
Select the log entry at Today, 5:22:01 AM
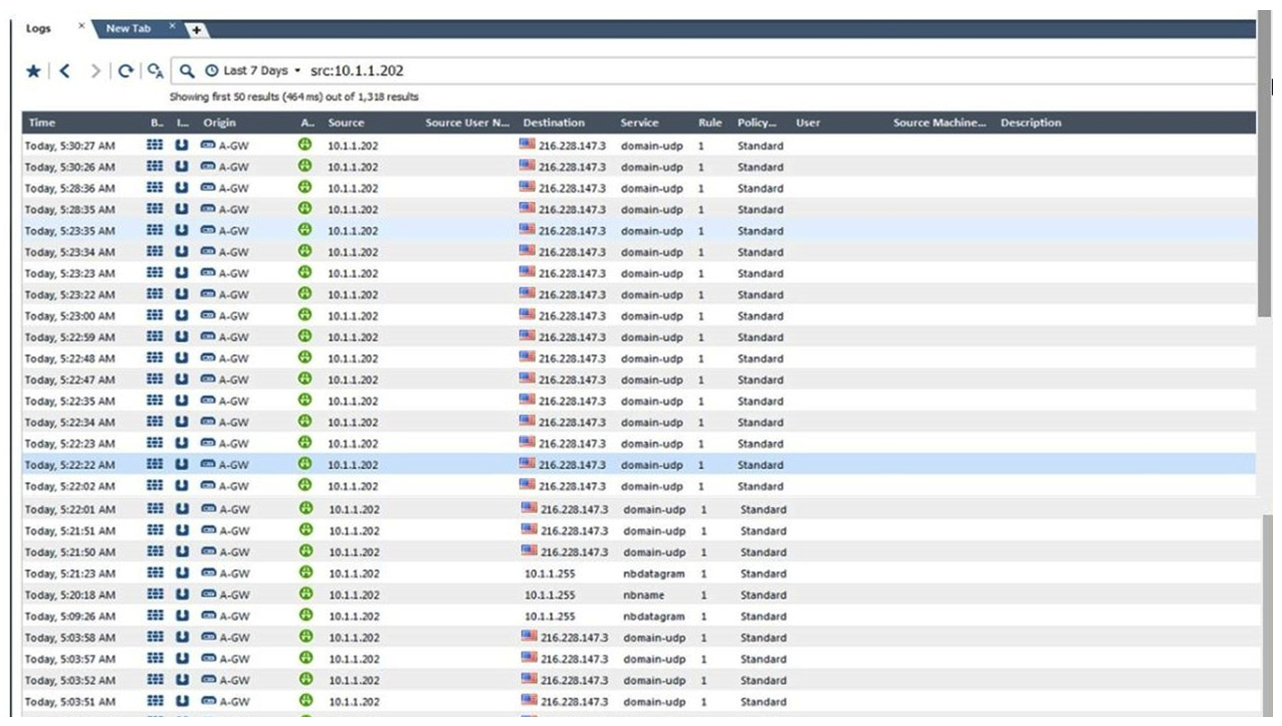(x=640, y=509)
